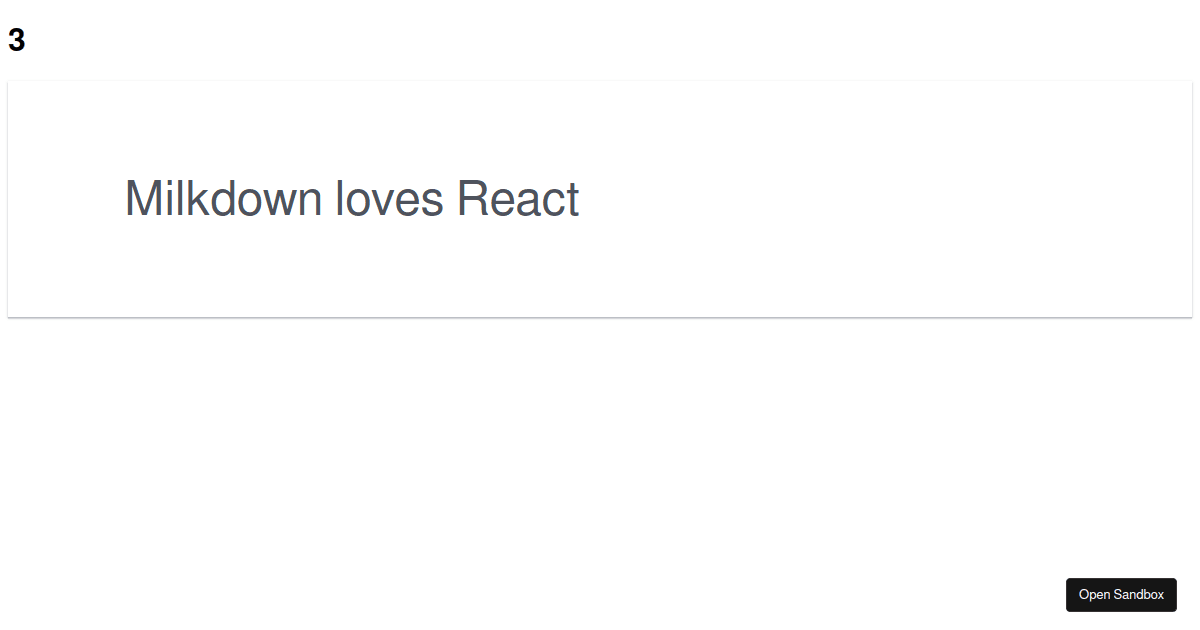Place cursor right after the word React
The image size is (1200, 630).
581,198
